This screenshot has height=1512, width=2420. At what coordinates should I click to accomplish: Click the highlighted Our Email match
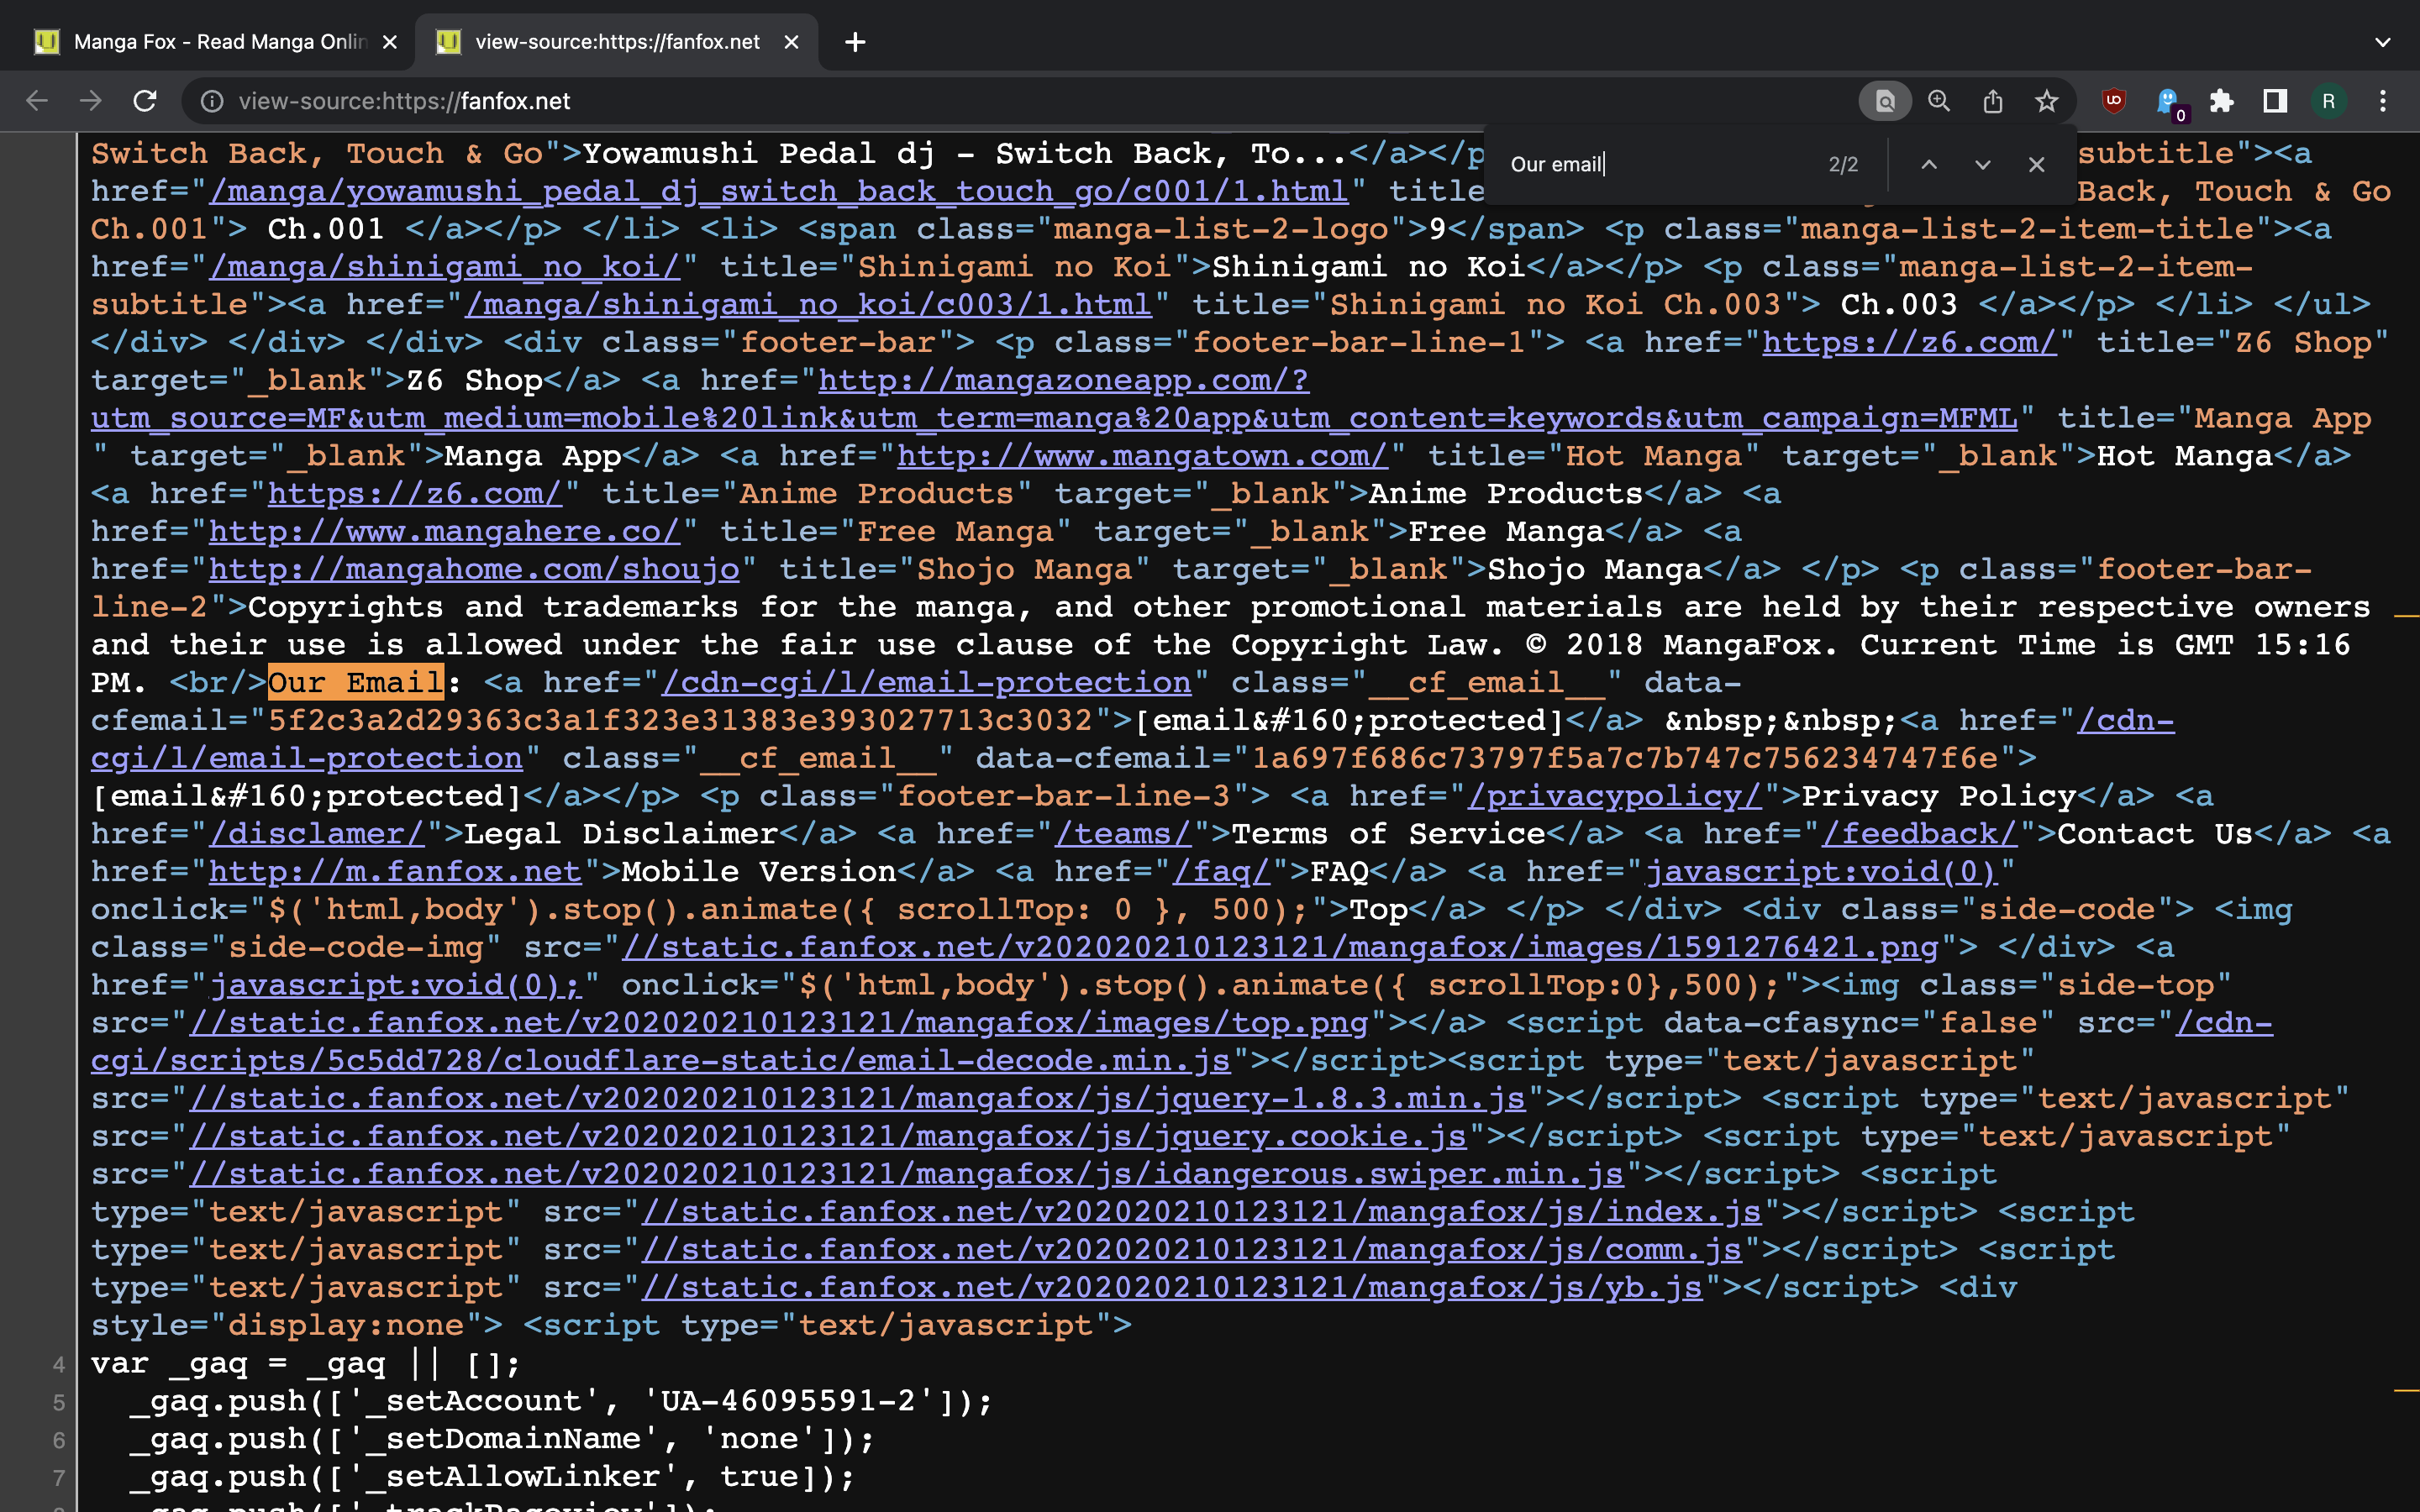[355, 683]
